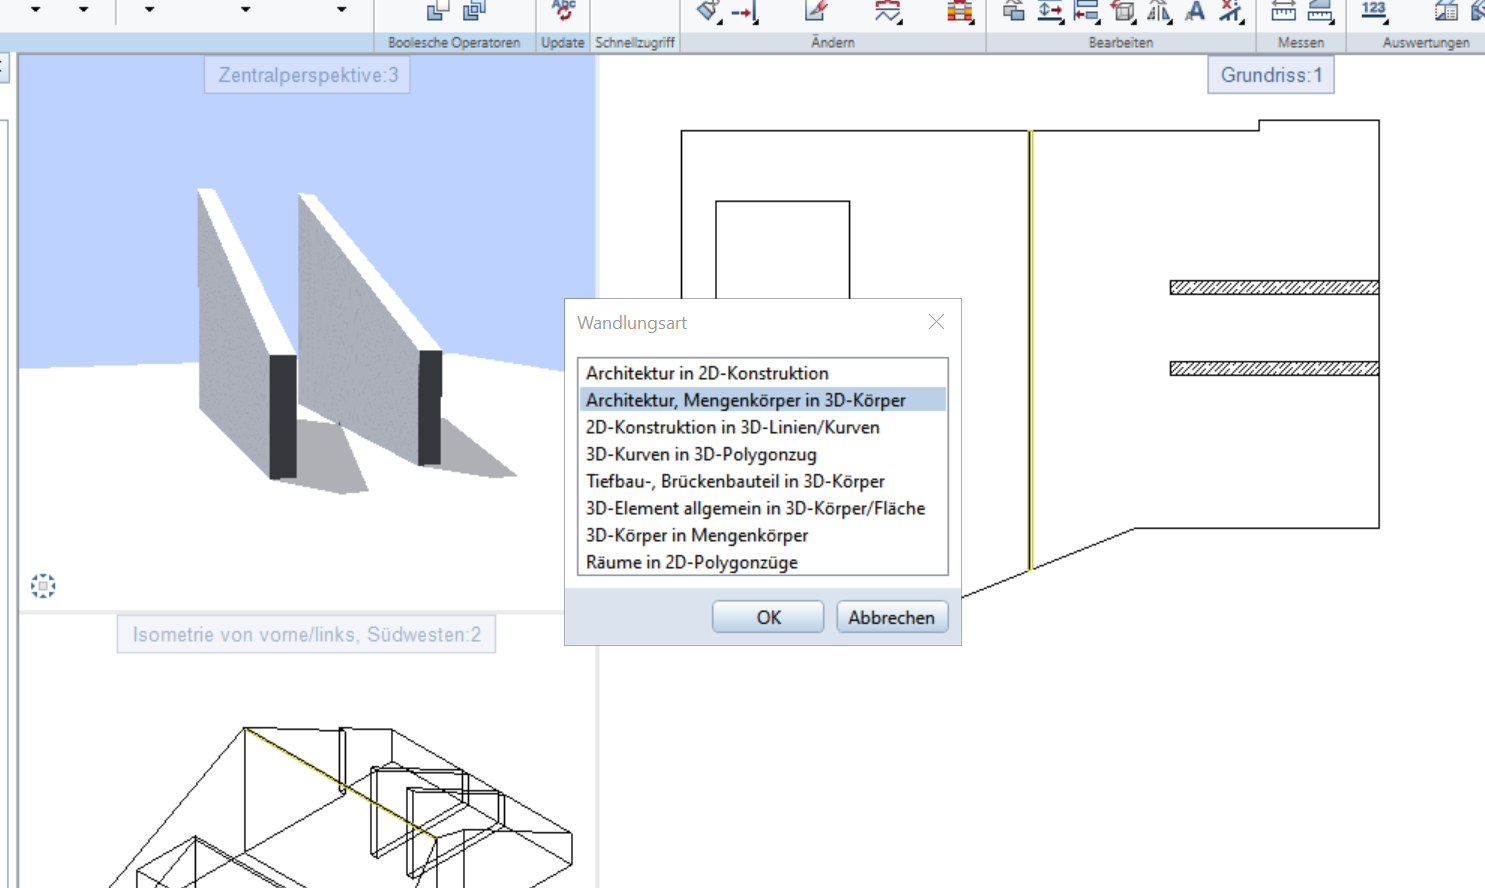Click the 3D box icon in Bearbeiten
The image size is (1485, 888).
1123,11
